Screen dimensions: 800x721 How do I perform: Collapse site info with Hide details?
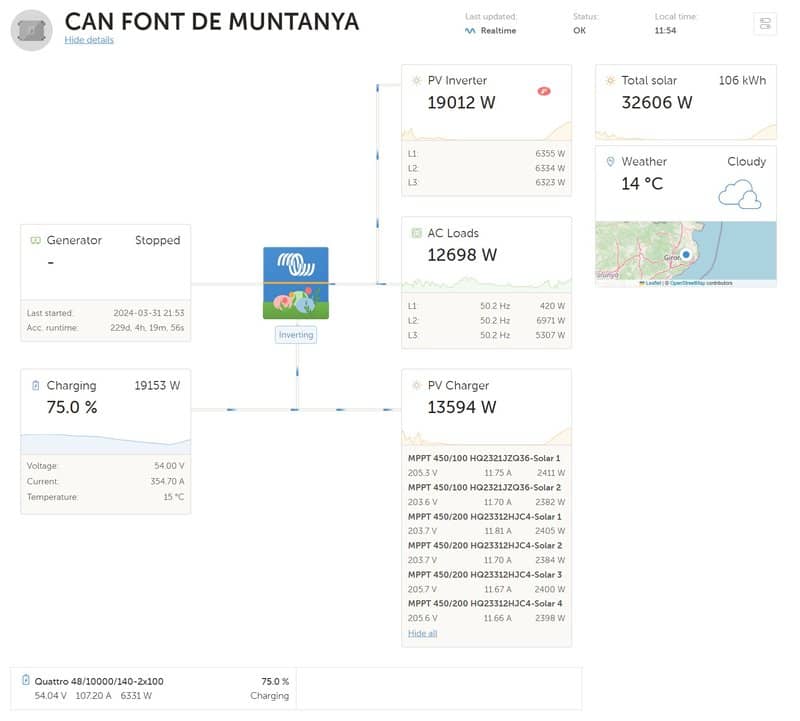point(89,40)
